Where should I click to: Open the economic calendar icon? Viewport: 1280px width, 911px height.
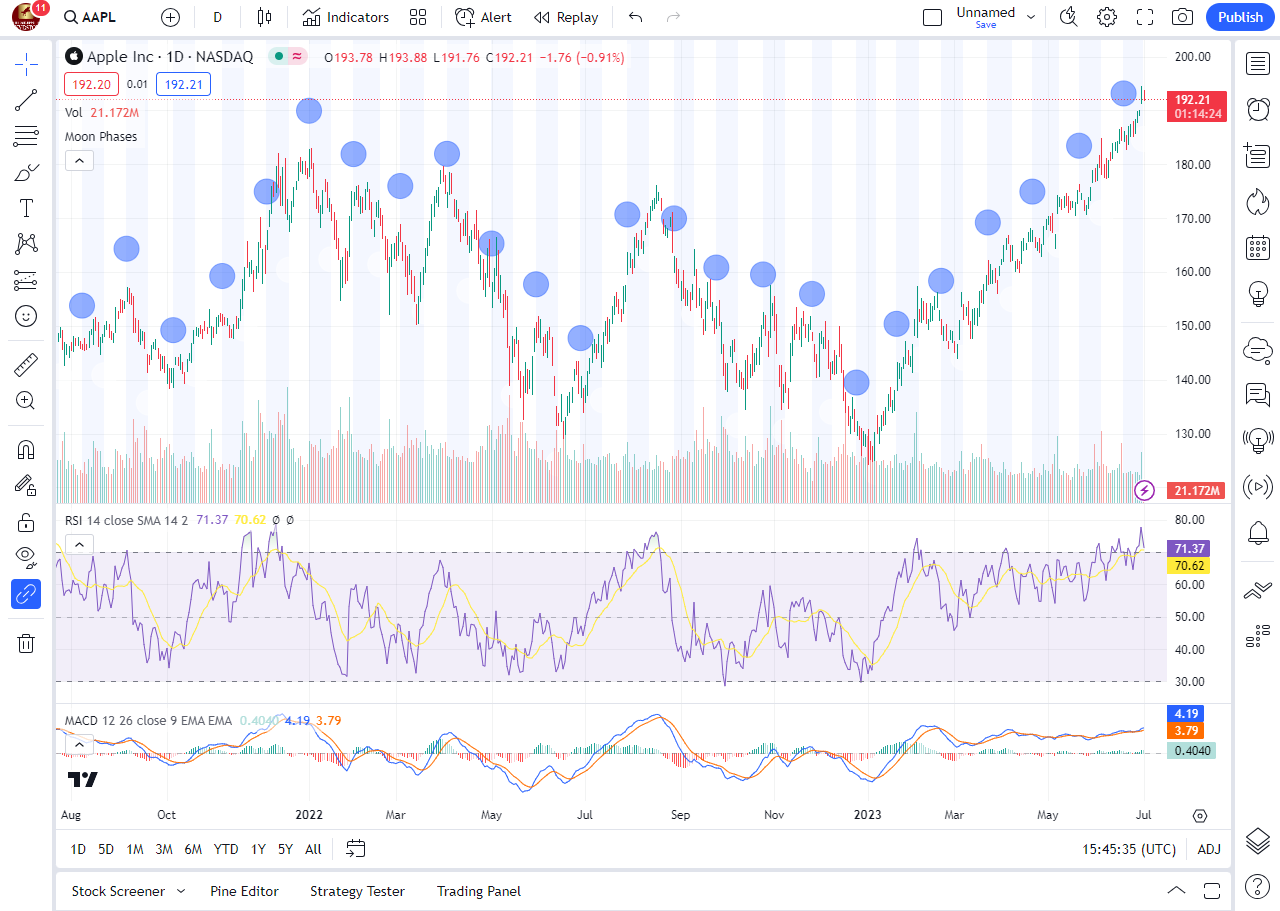[1257, 247]
